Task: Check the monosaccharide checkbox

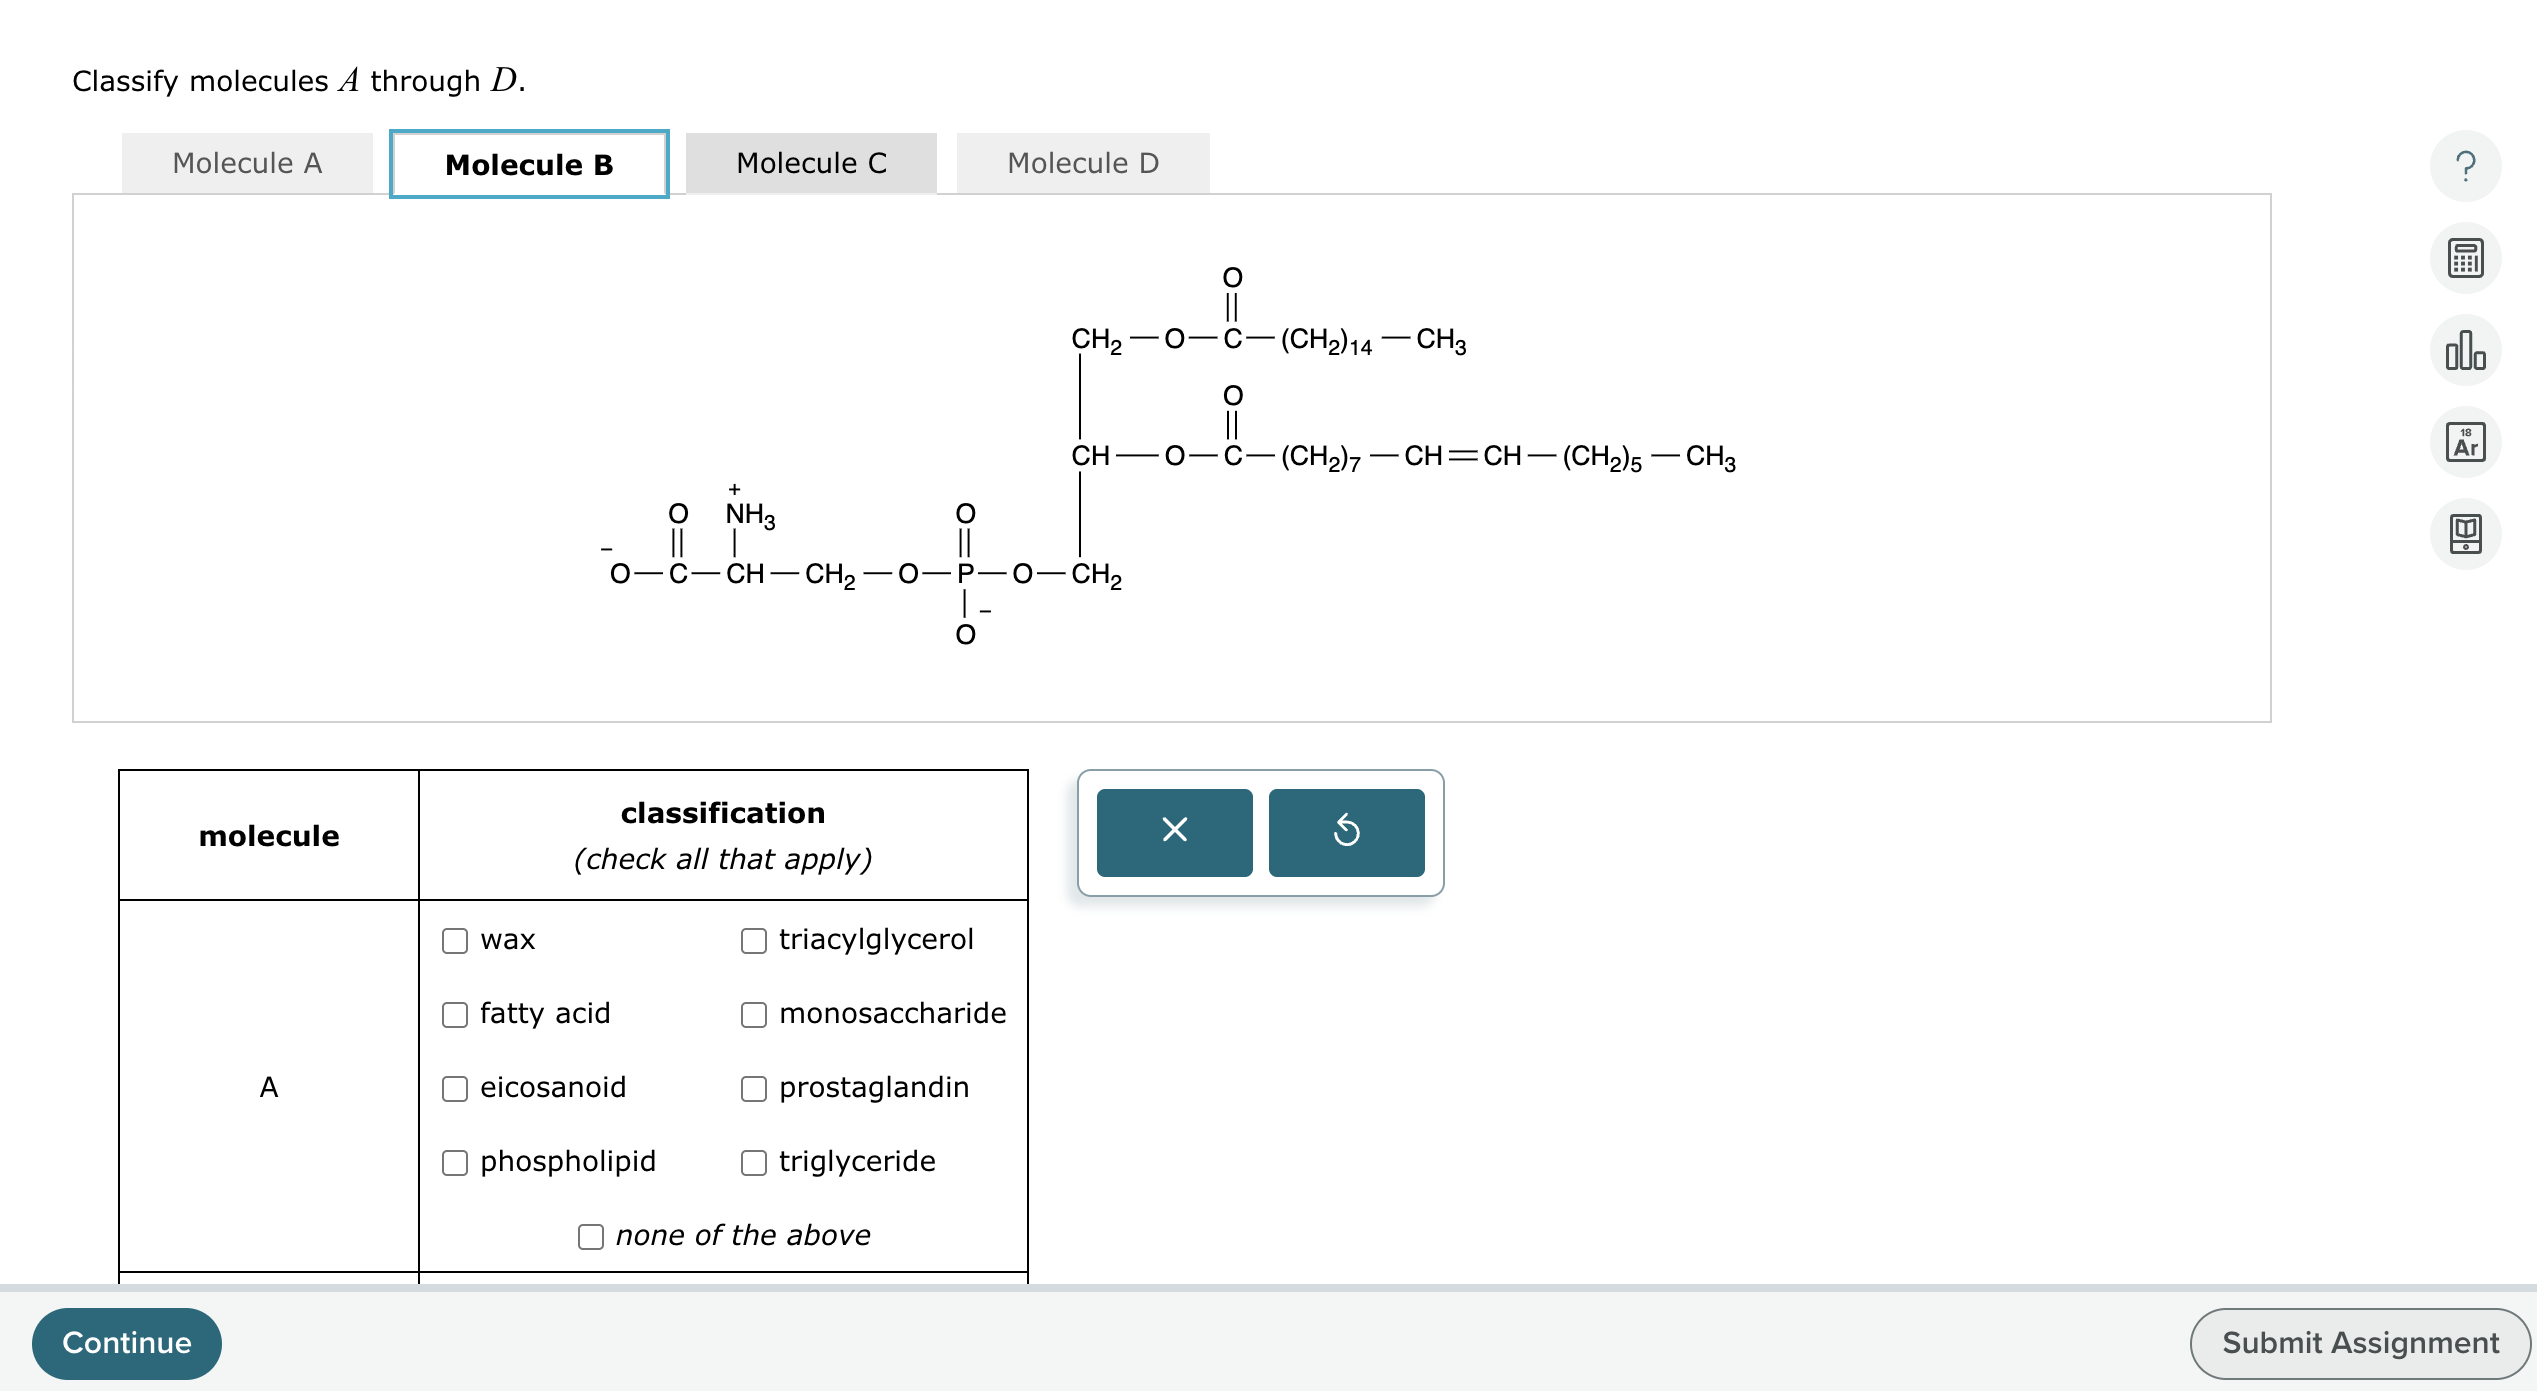Action: 753,1014
